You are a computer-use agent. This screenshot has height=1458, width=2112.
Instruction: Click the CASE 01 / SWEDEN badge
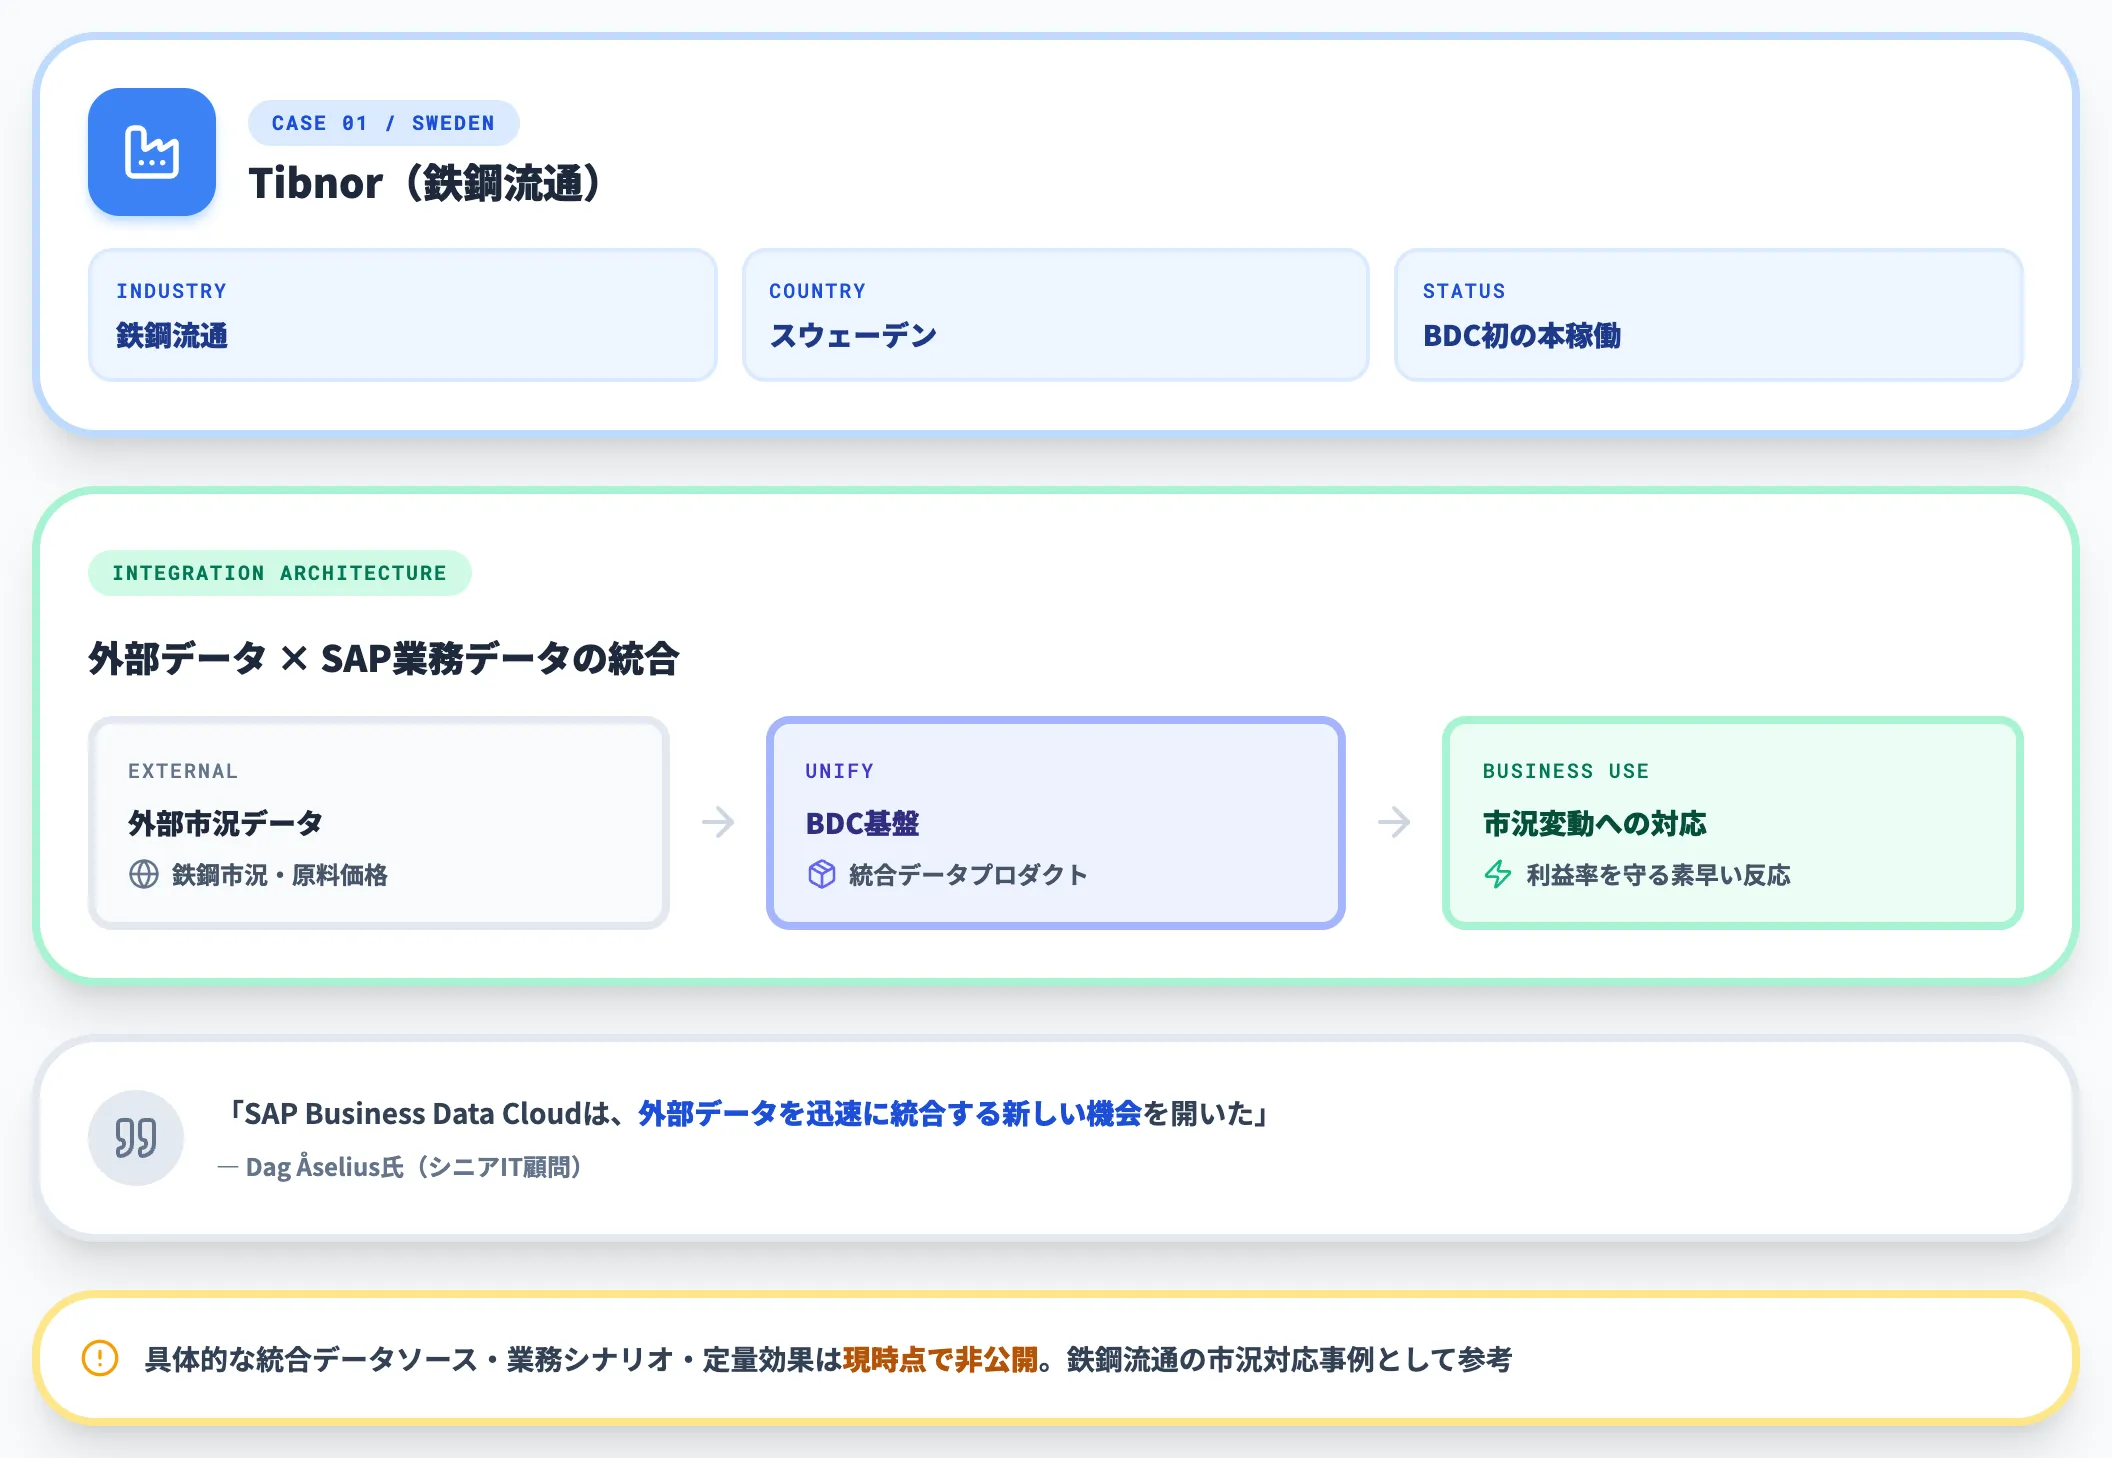coord(384,123)
